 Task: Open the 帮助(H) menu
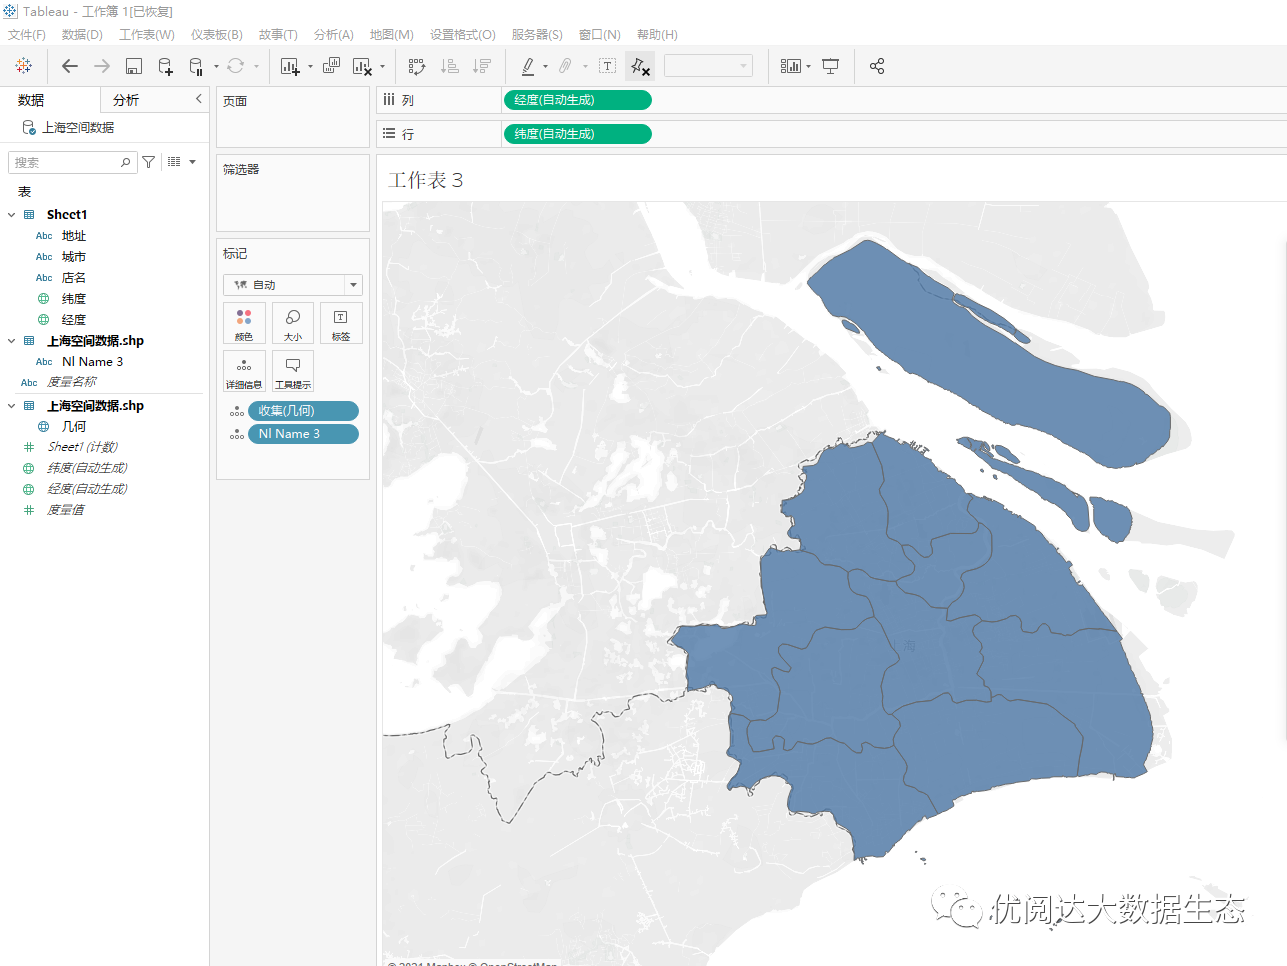point(657,34)
